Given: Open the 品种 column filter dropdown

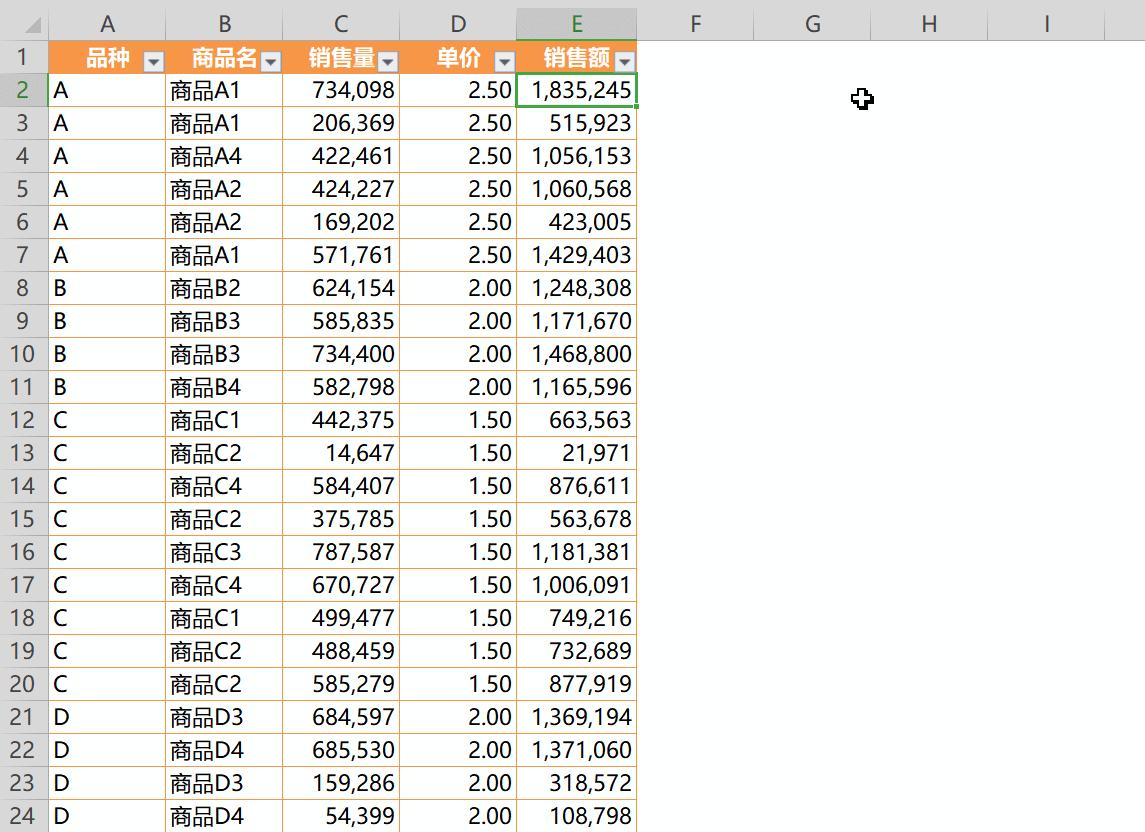Looking at the screenshot, I should pos(153,61).
